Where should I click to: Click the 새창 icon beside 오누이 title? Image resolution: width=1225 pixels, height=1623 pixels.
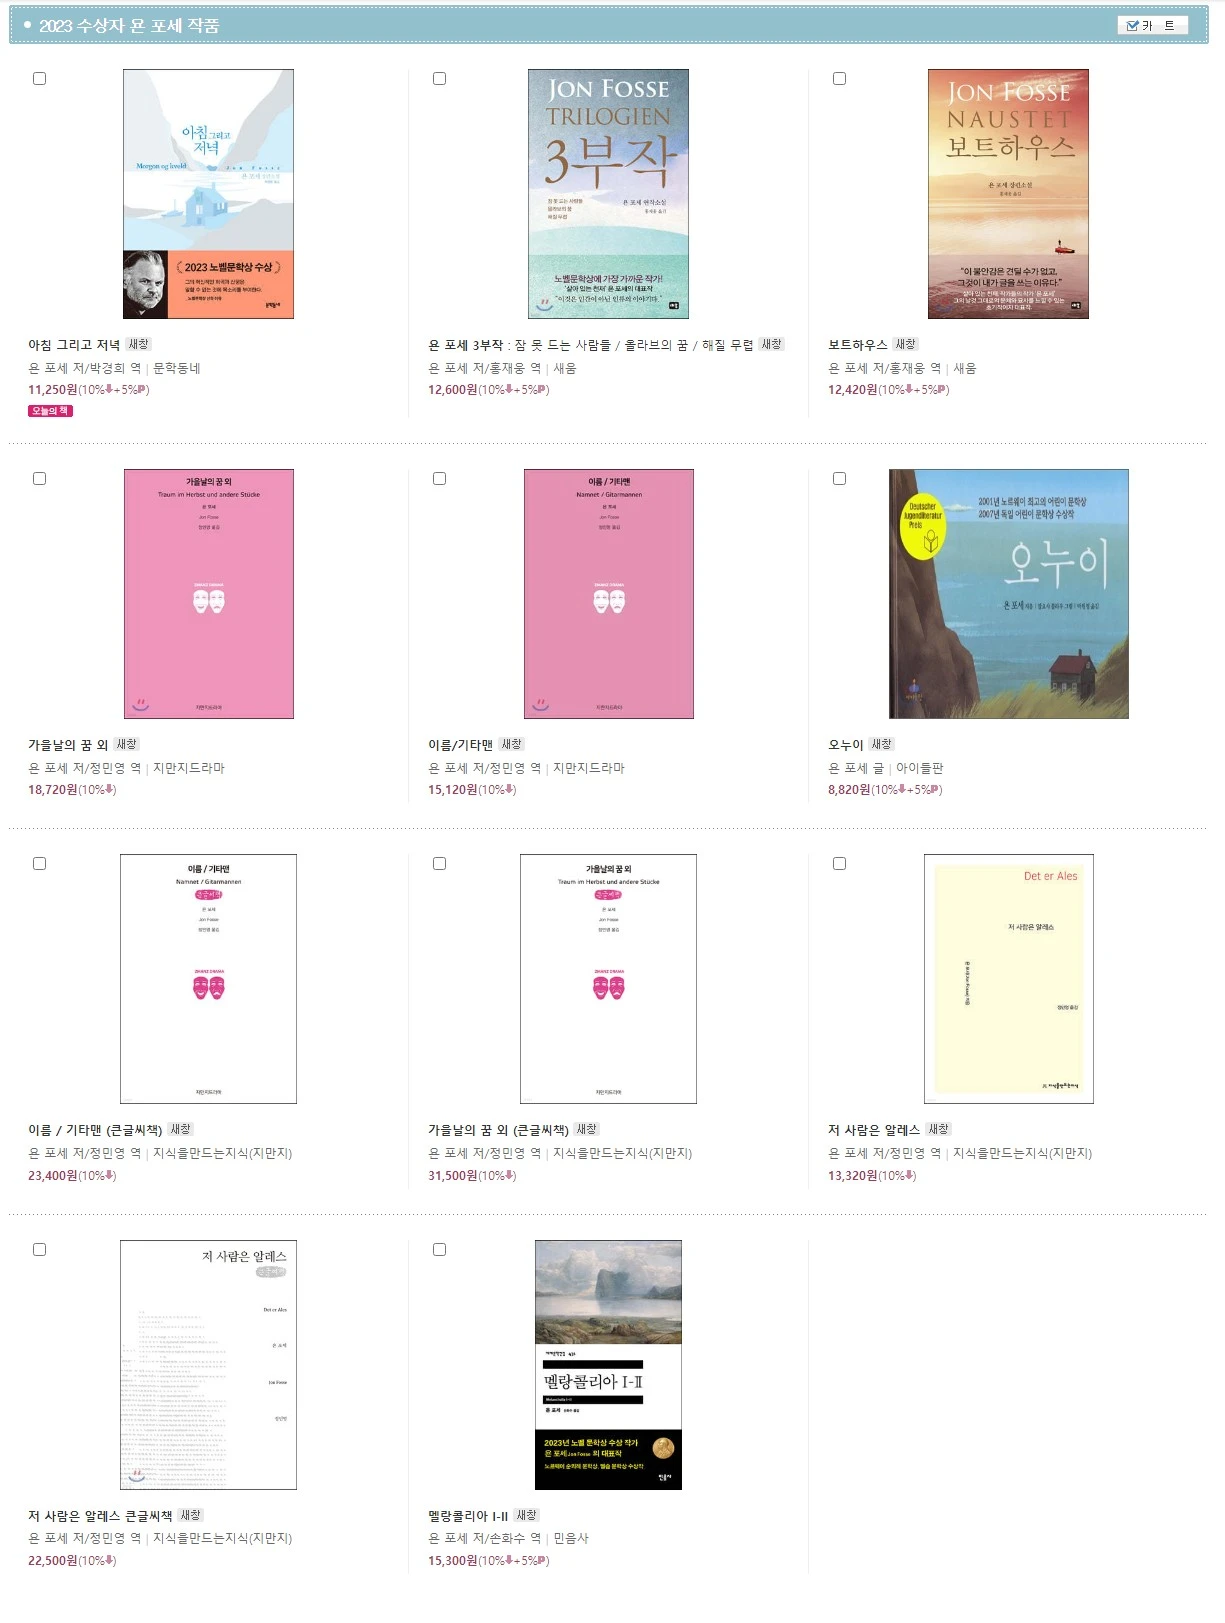click(881, 744)
